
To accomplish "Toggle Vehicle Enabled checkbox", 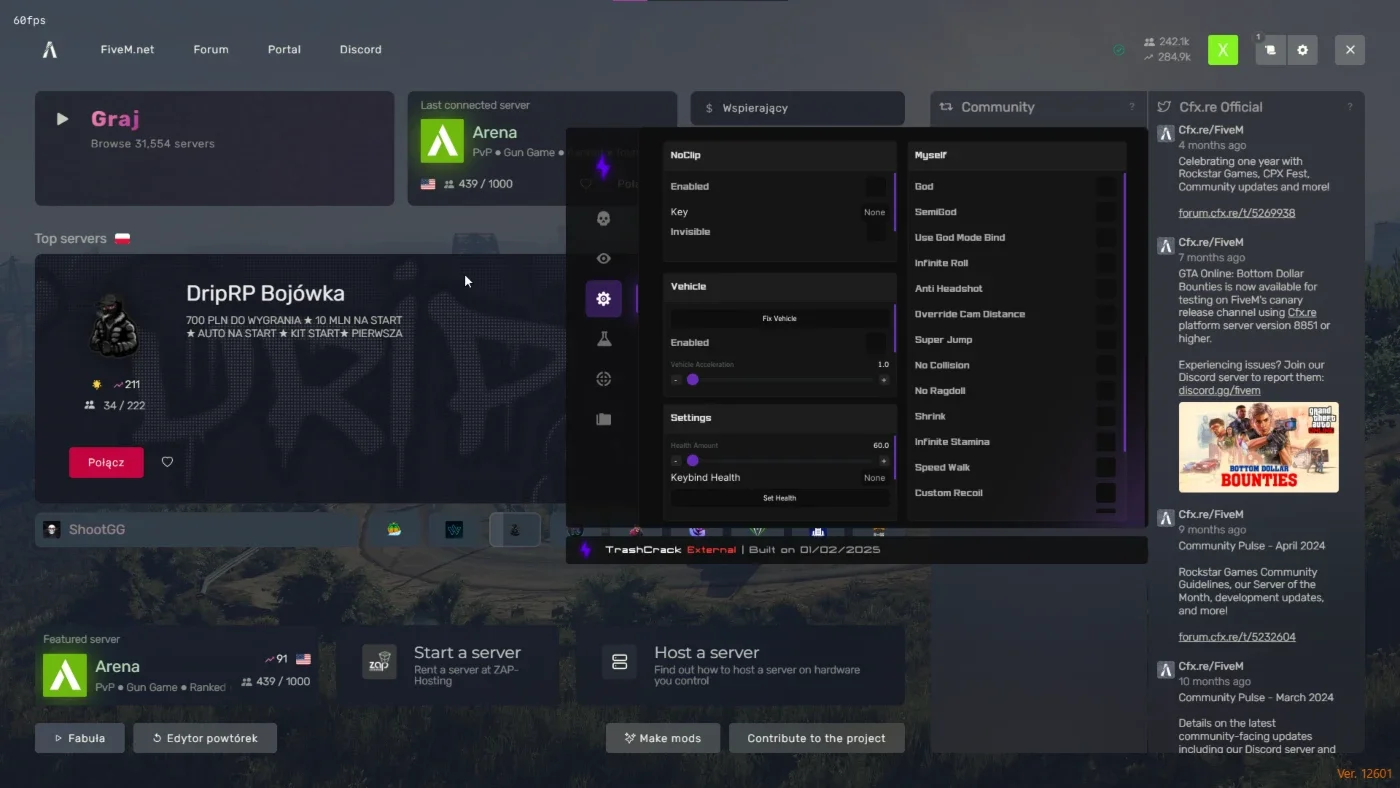I will click(x=876, y=342).
